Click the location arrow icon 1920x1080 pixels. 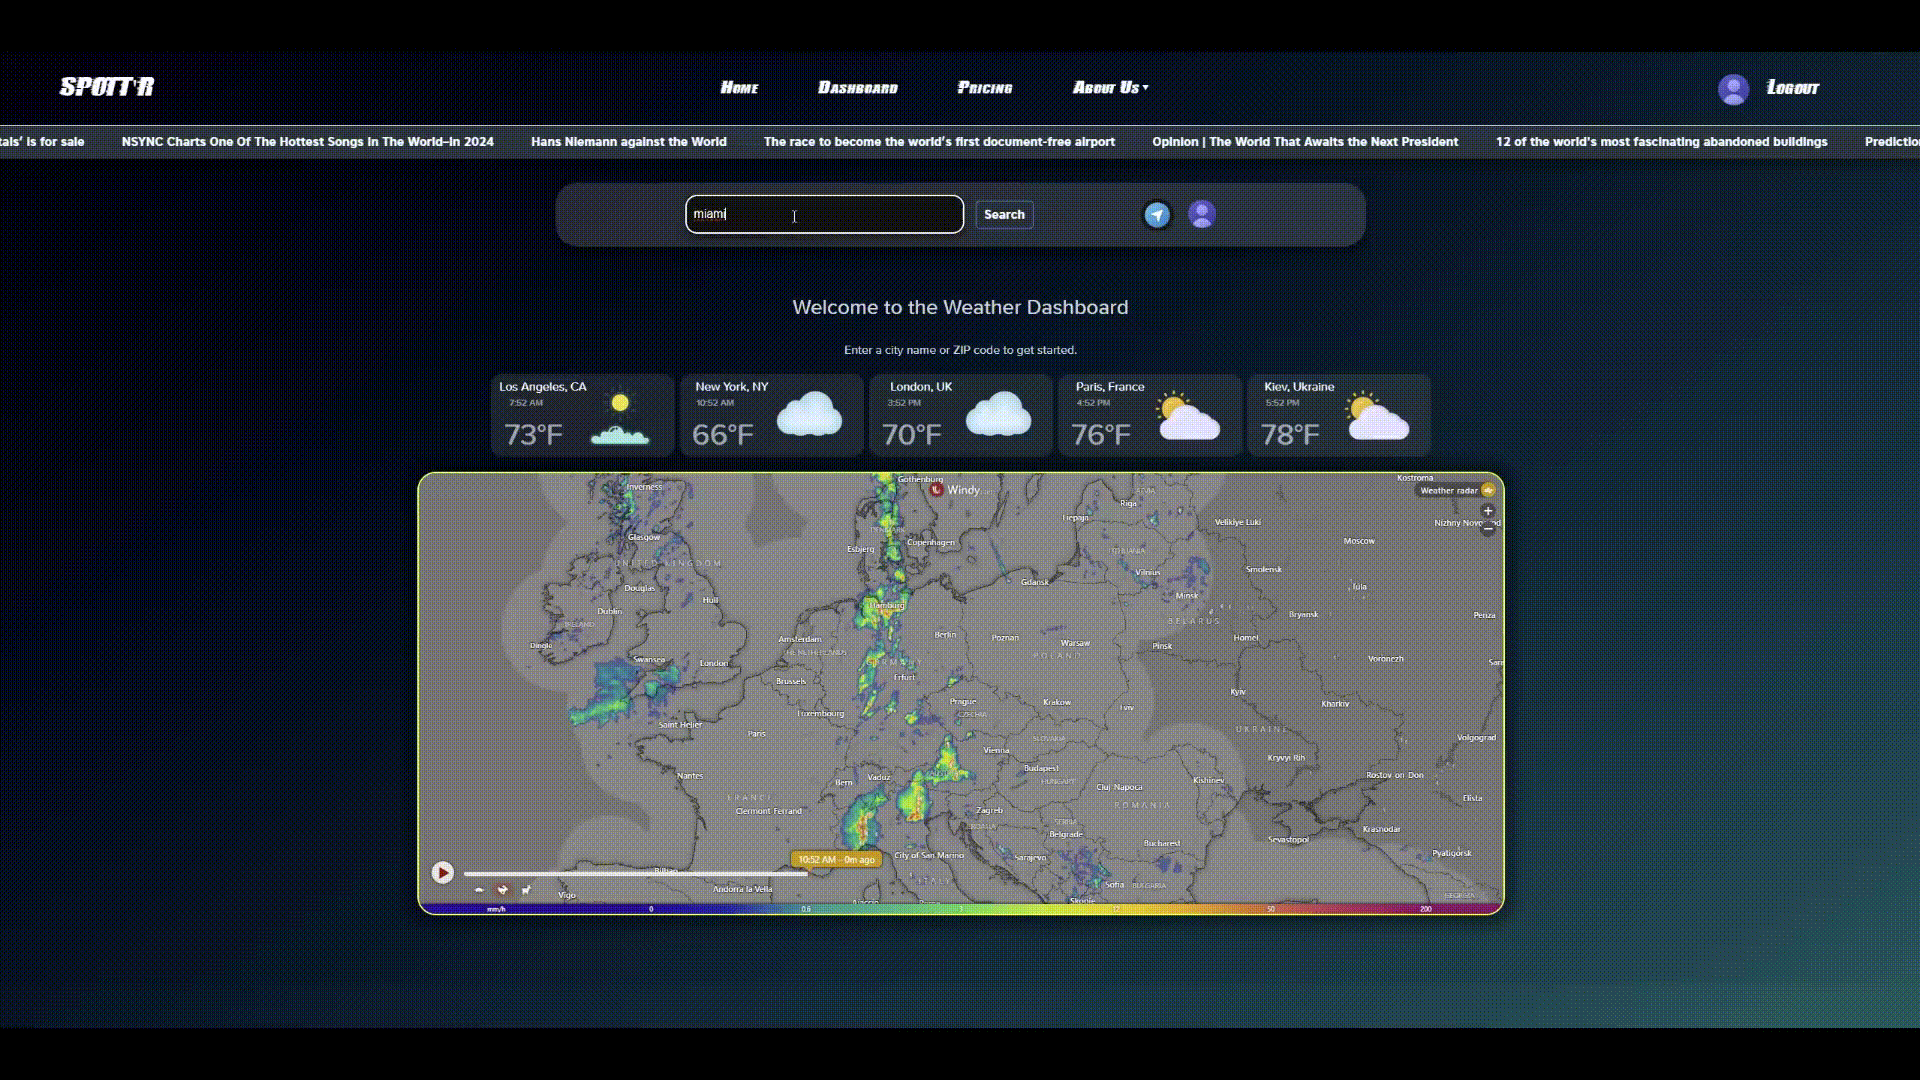pos(1157,215)
